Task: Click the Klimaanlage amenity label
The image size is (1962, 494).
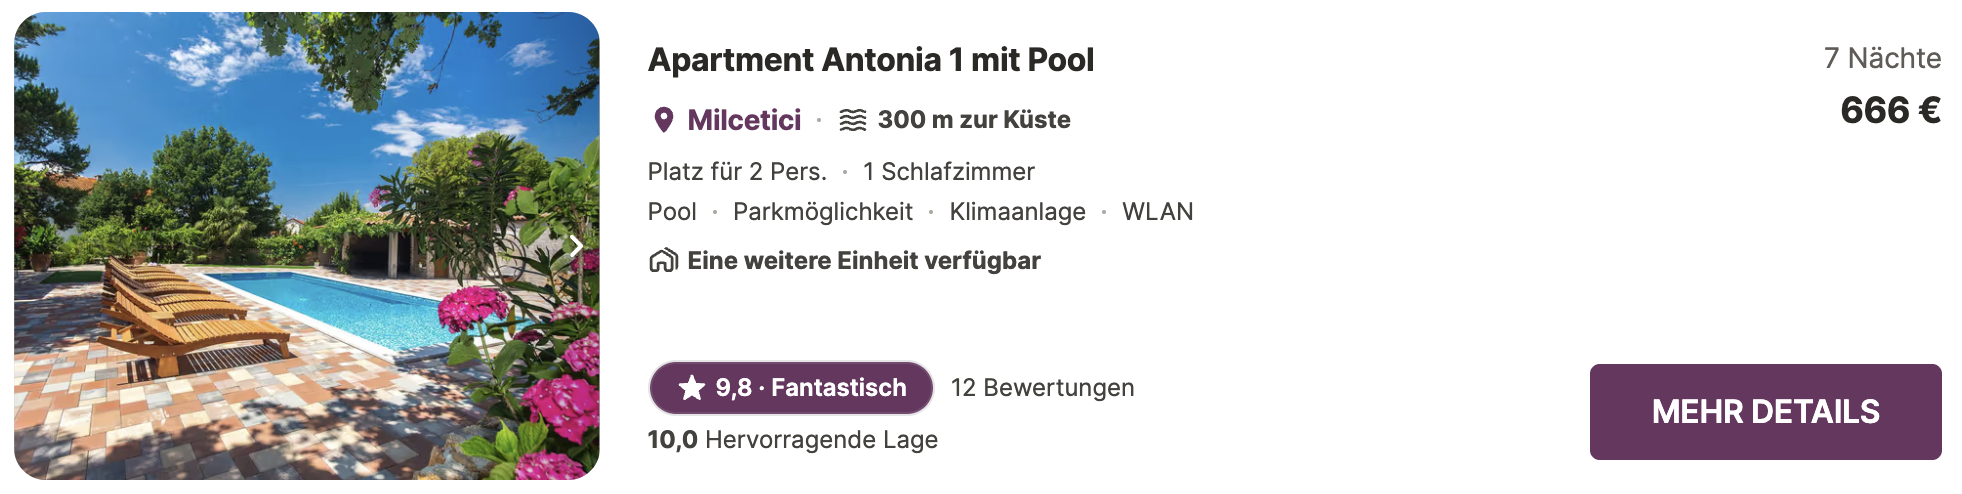Action: (x=1017, y=212)
